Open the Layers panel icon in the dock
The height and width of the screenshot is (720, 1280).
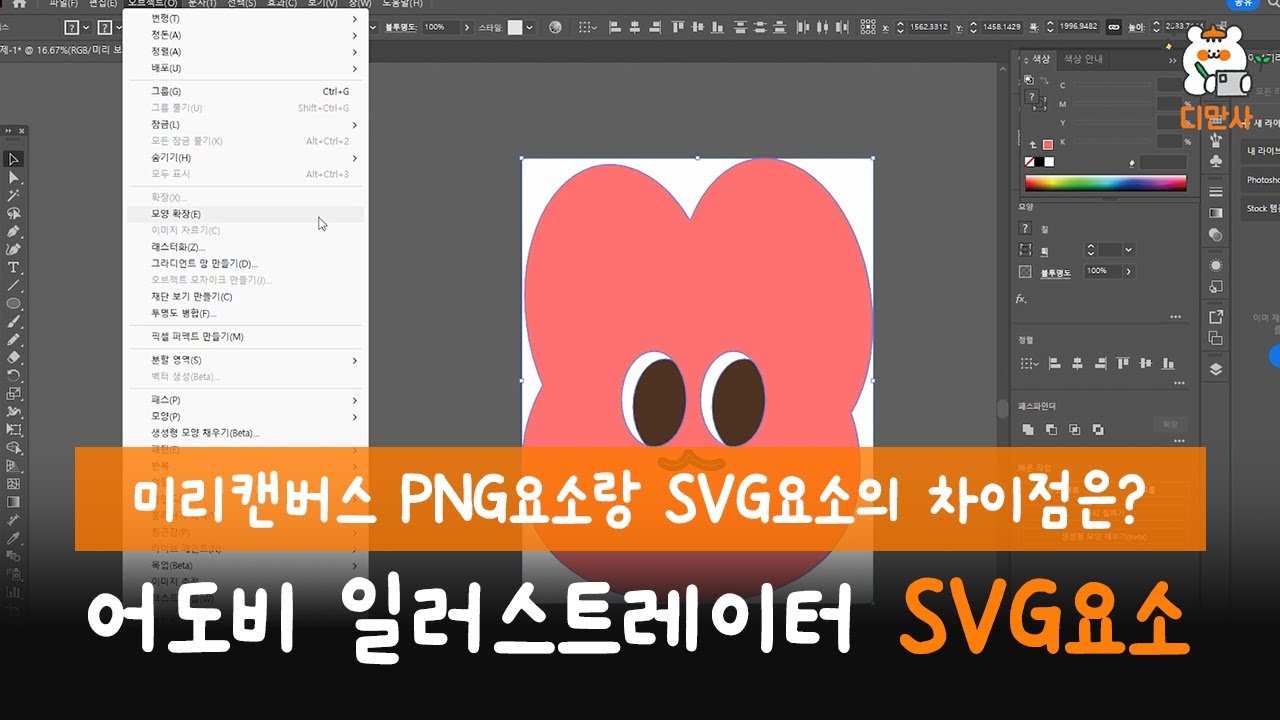coord(1215,368)
